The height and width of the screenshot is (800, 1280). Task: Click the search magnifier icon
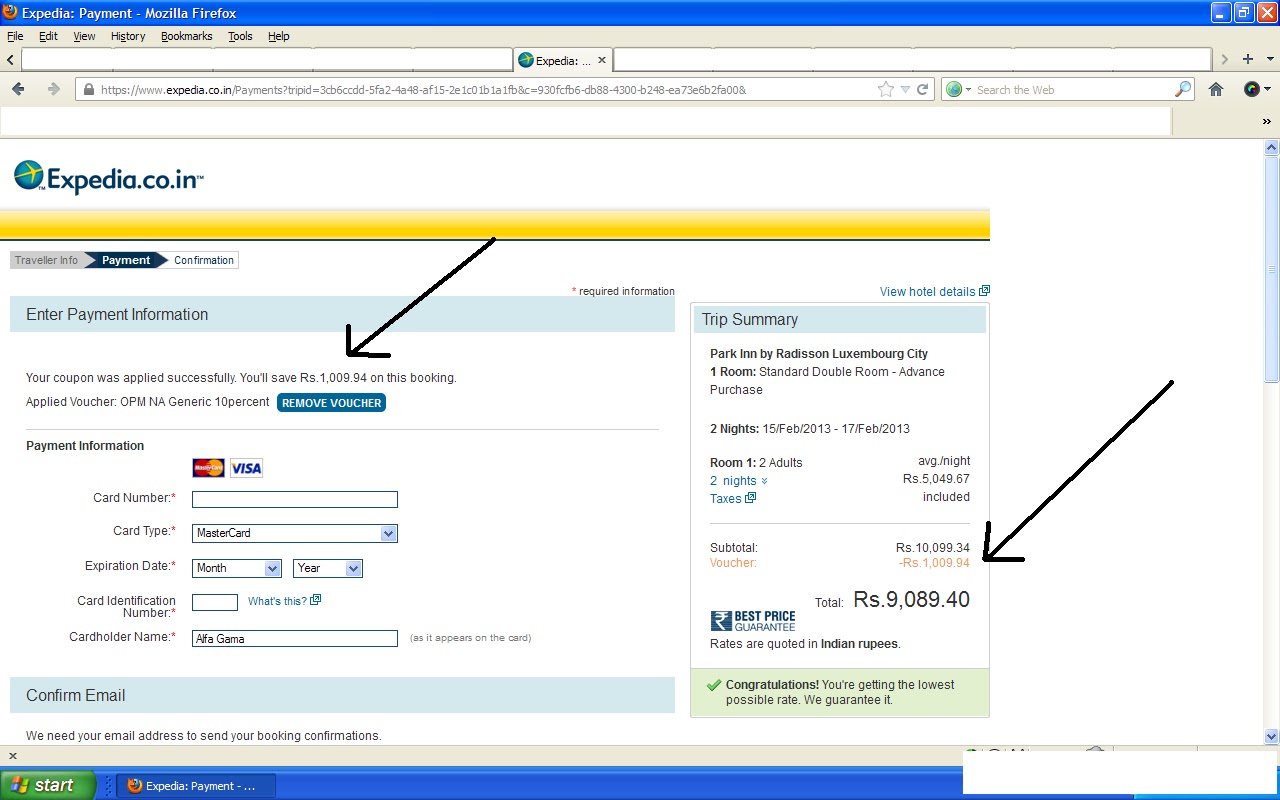tap(1183, 89)
